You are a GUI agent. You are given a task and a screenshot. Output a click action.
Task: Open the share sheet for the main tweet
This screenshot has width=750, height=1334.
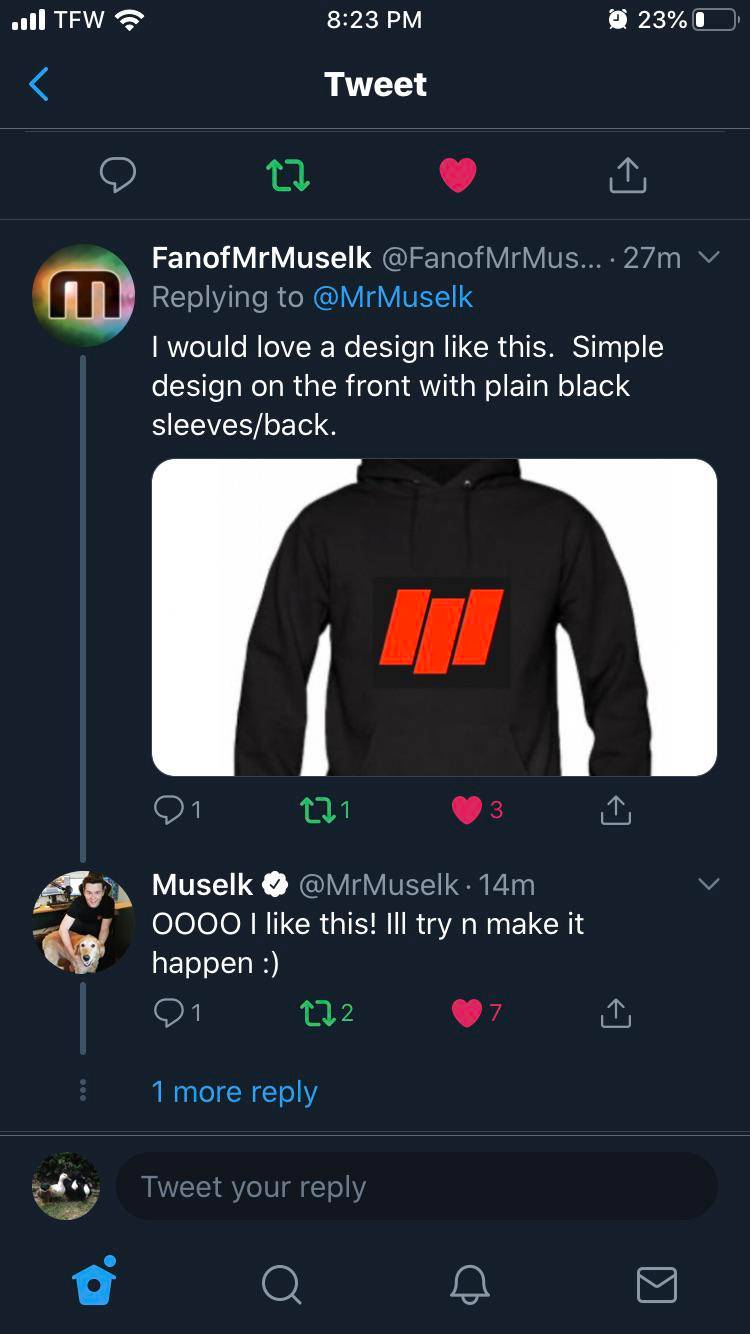pos(627,172)
